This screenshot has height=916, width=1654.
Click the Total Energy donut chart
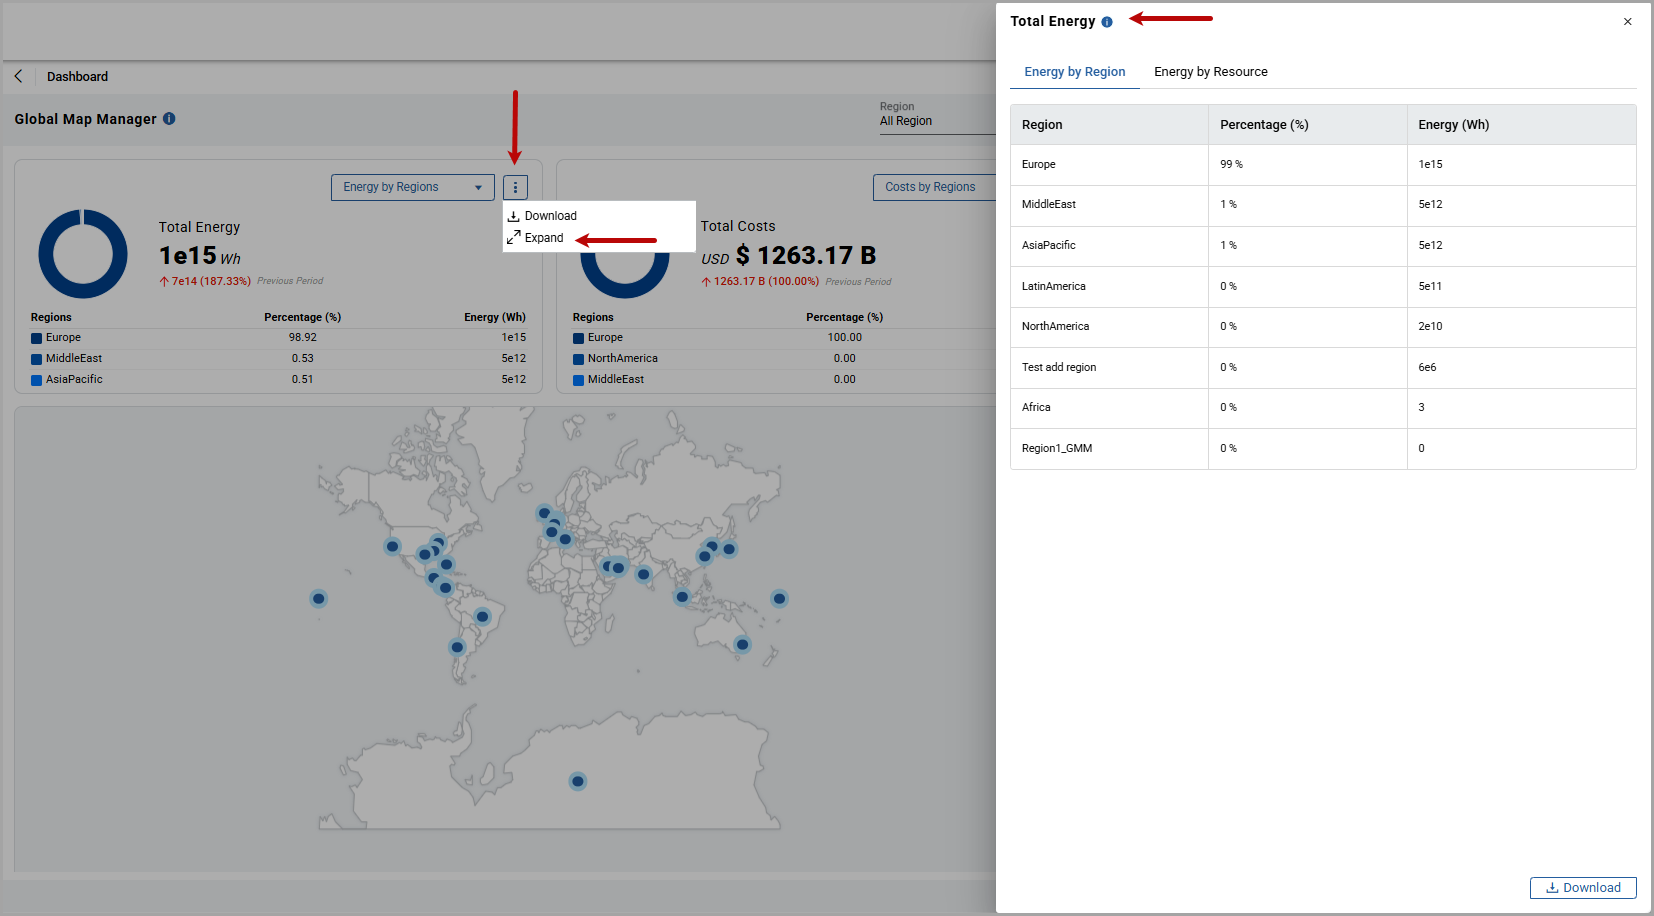(x=83, y=254)
